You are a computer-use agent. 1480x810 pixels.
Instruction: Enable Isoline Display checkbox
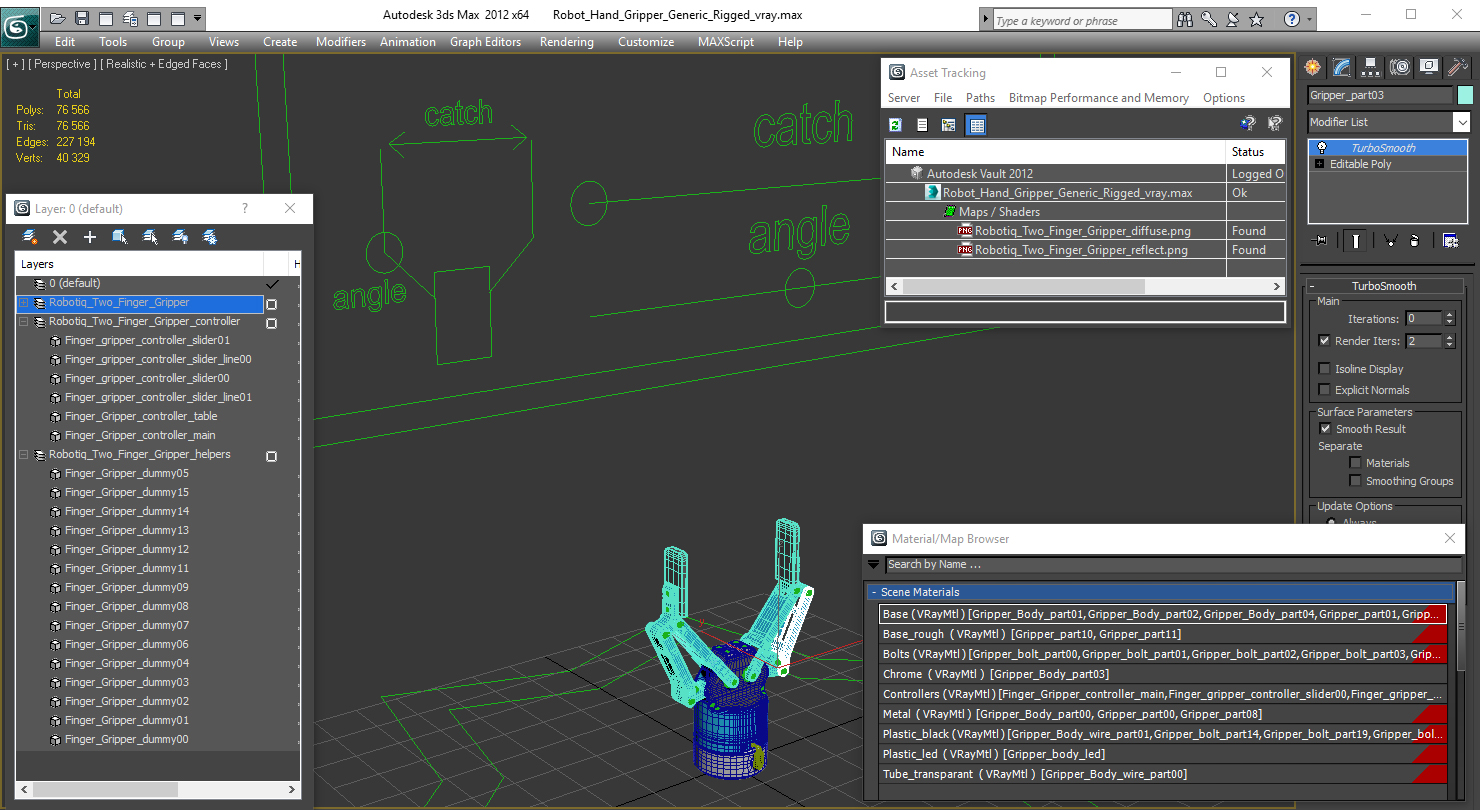click(1325, 369)
